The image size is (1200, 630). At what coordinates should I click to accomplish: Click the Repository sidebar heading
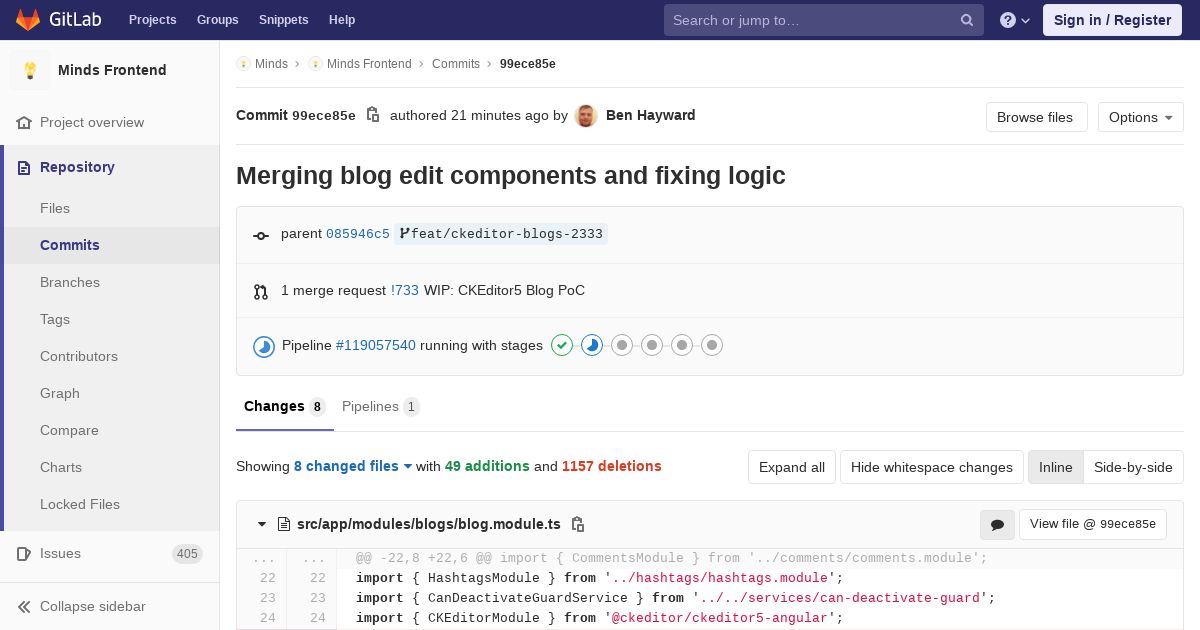point(77,167)
